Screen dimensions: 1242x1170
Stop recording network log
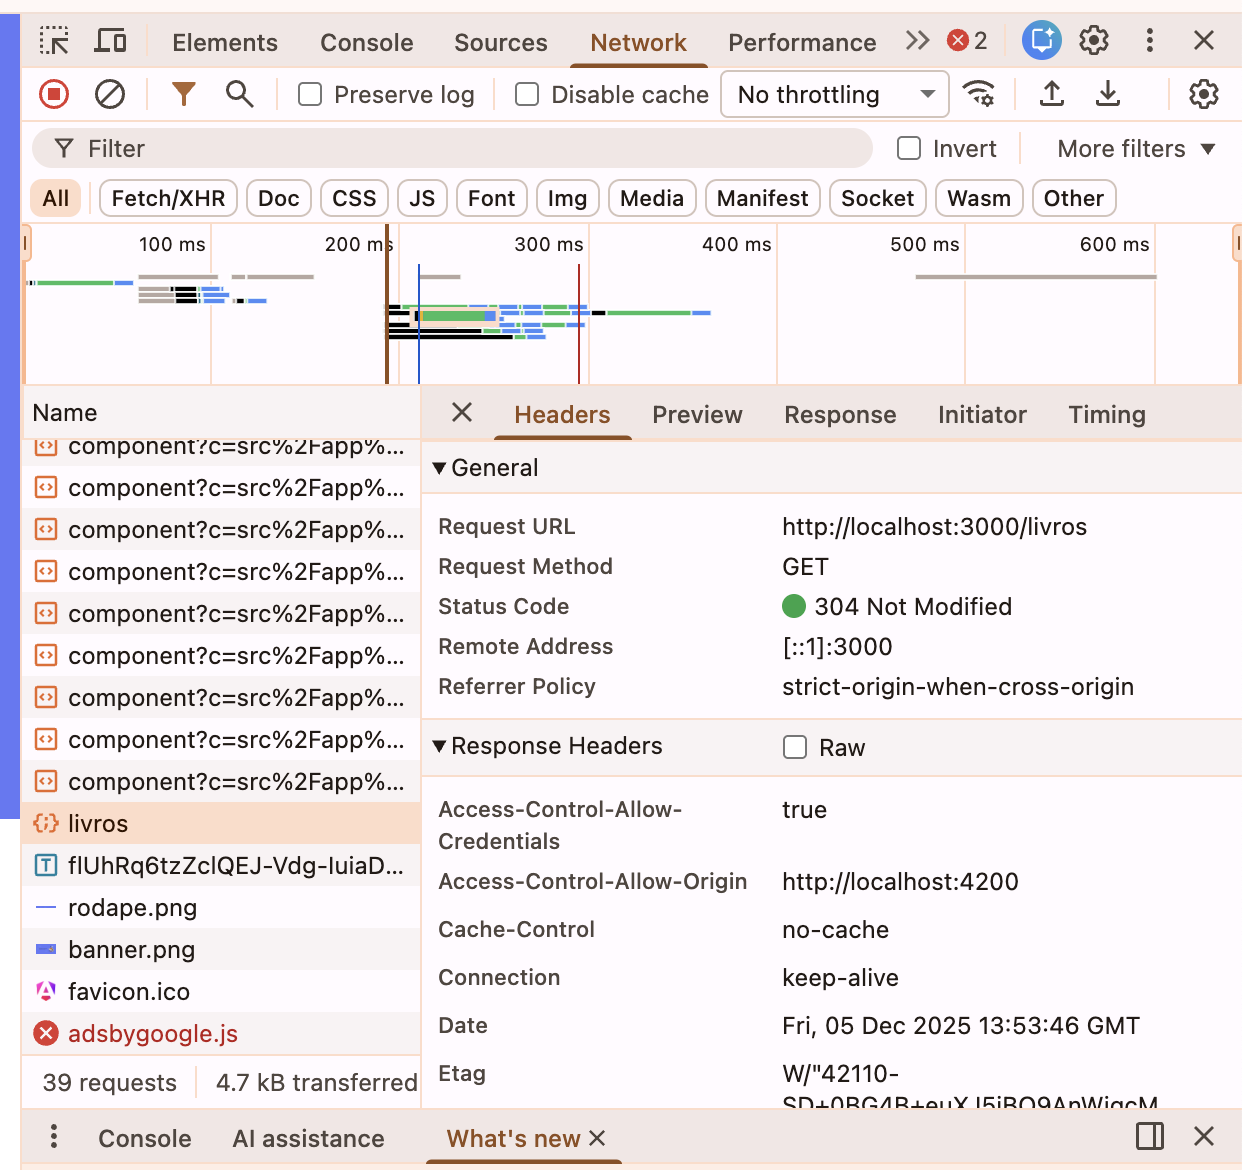(54, 94)
